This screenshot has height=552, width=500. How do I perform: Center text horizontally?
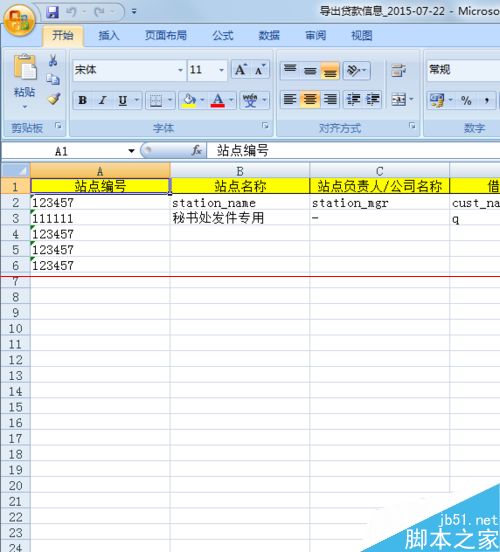[310, 99]
